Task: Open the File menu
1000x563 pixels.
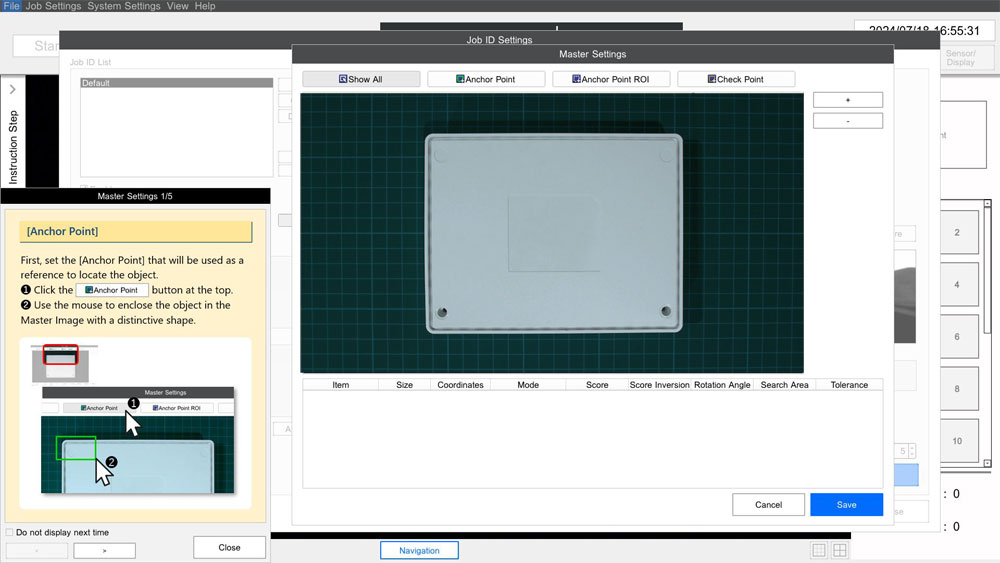Action: click(11, 6)
